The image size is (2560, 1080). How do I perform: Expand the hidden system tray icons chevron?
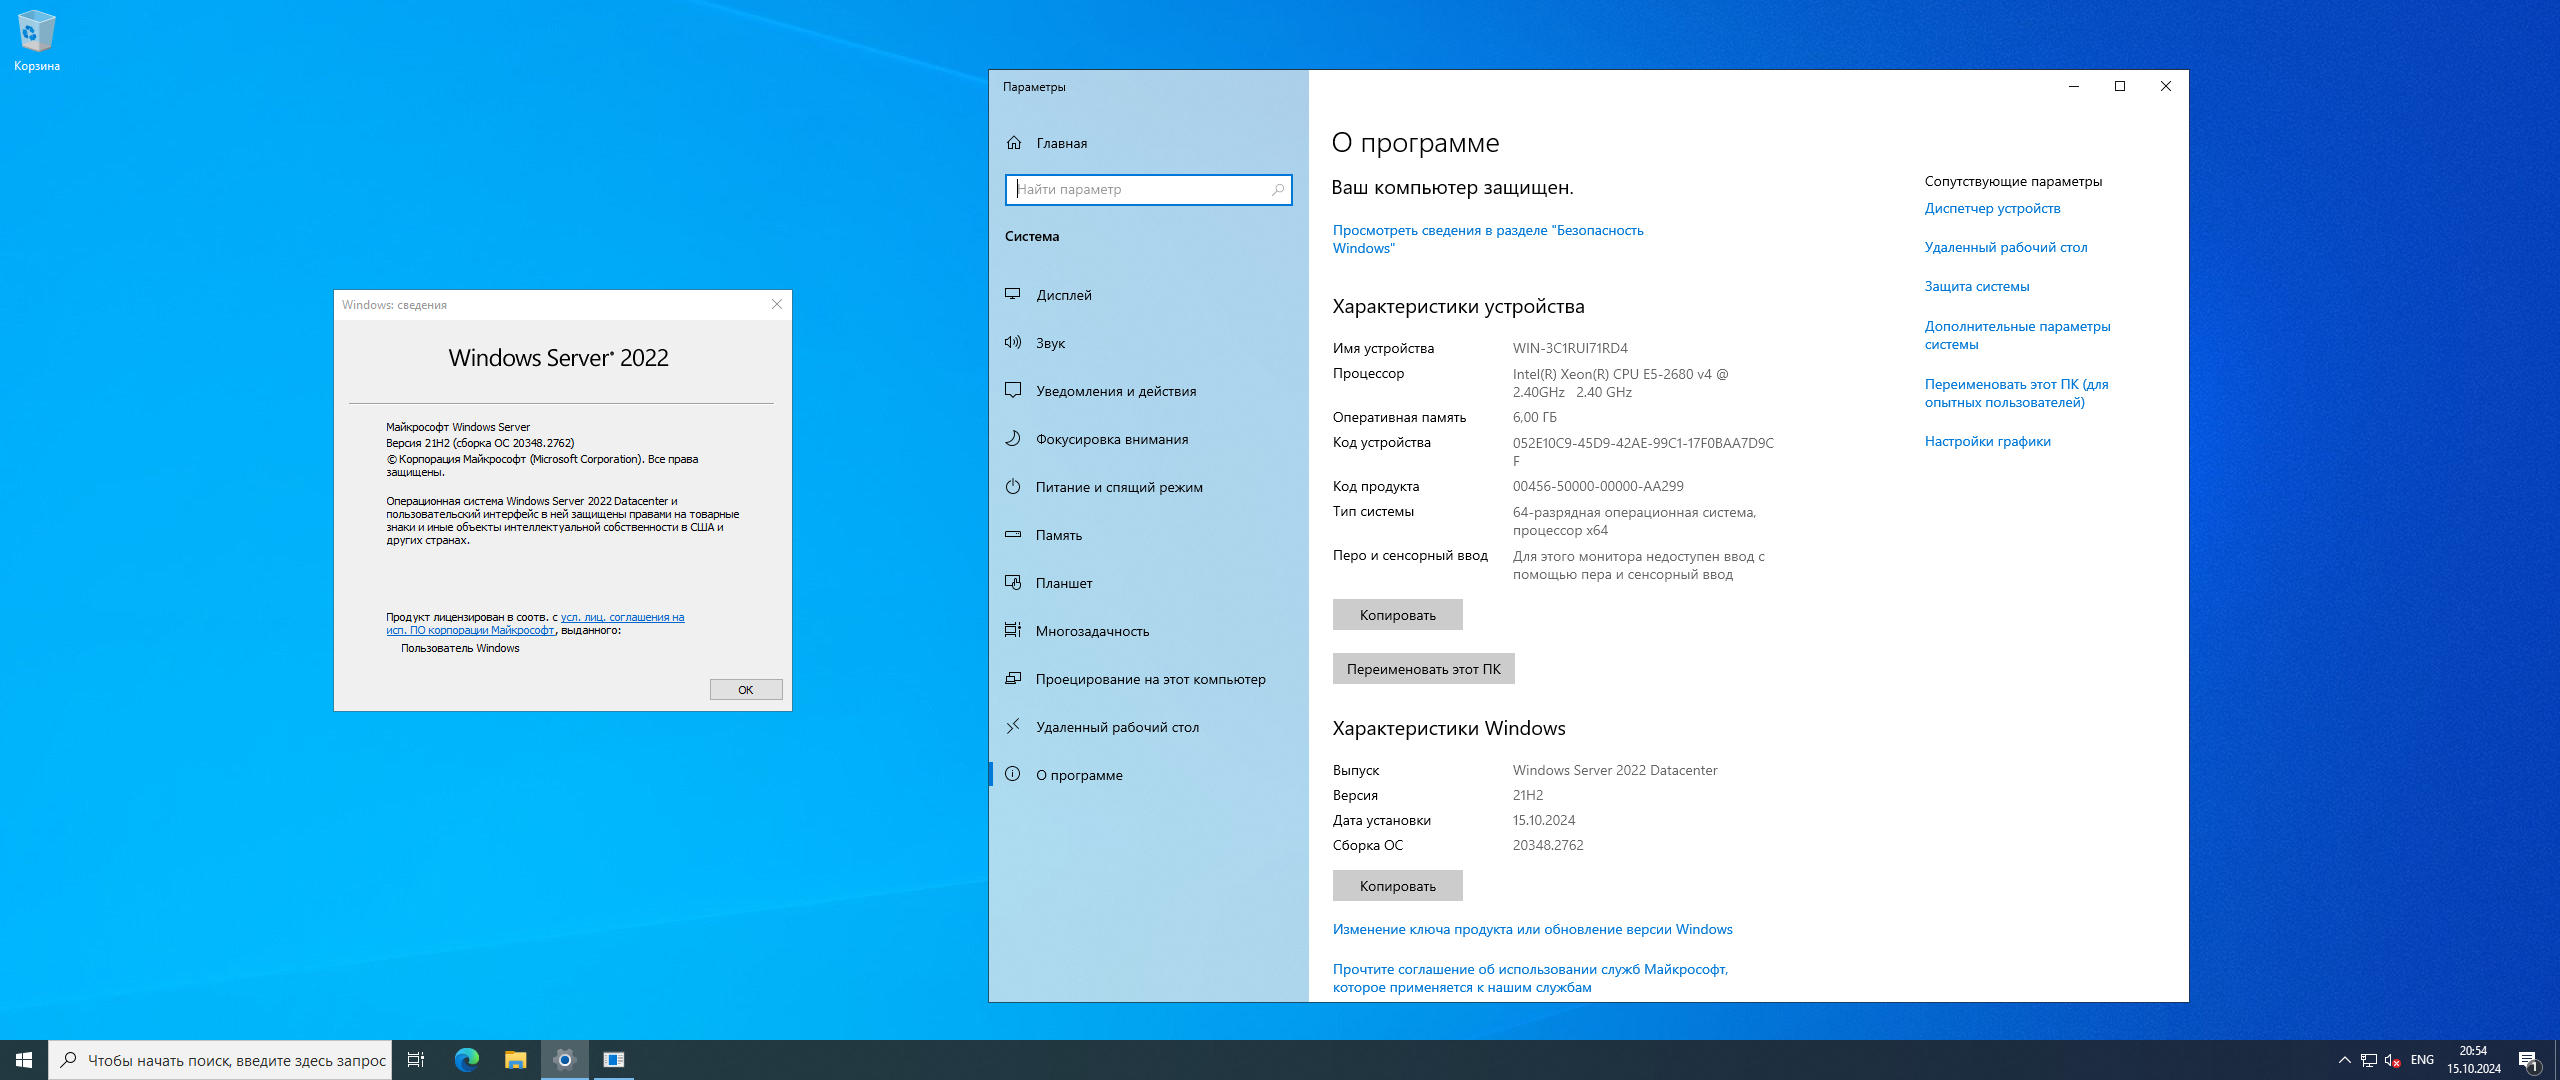2344,1059
